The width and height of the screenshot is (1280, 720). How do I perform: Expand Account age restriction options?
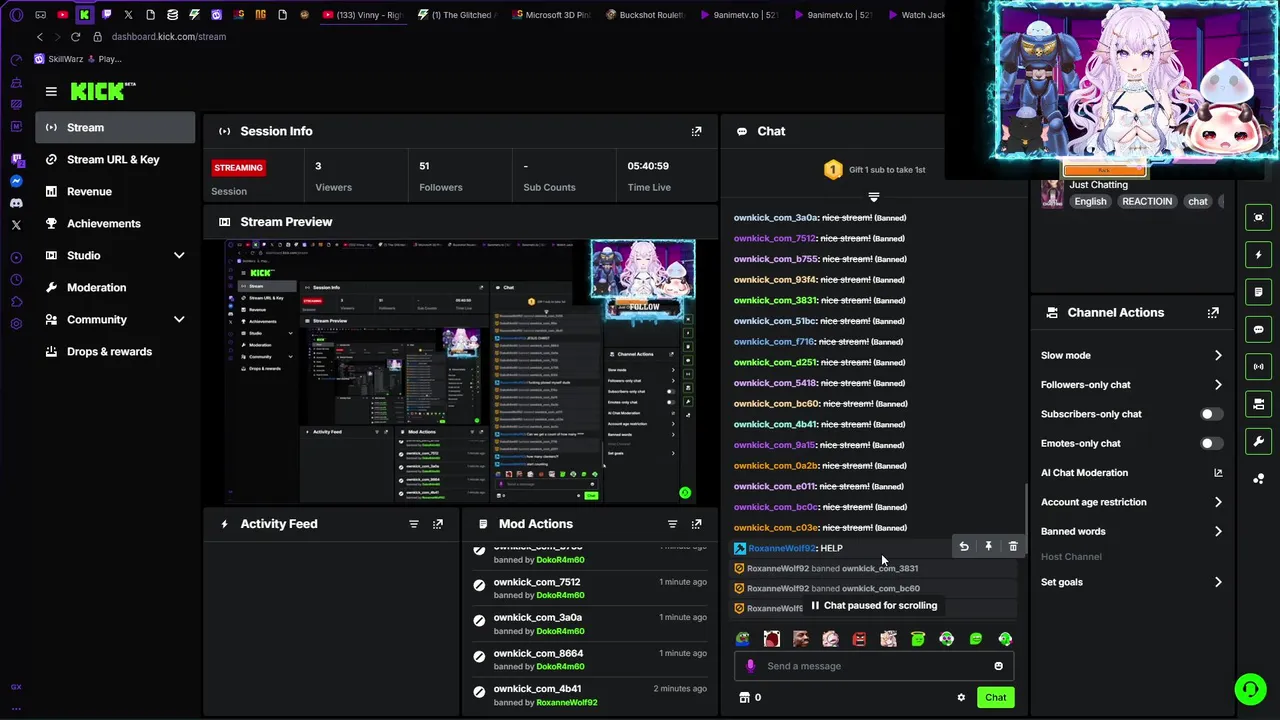pos(1218,502)
